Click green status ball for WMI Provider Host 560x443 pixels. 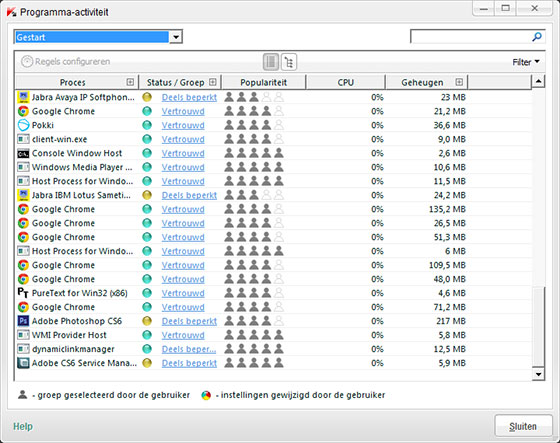(x=147, y=335)
